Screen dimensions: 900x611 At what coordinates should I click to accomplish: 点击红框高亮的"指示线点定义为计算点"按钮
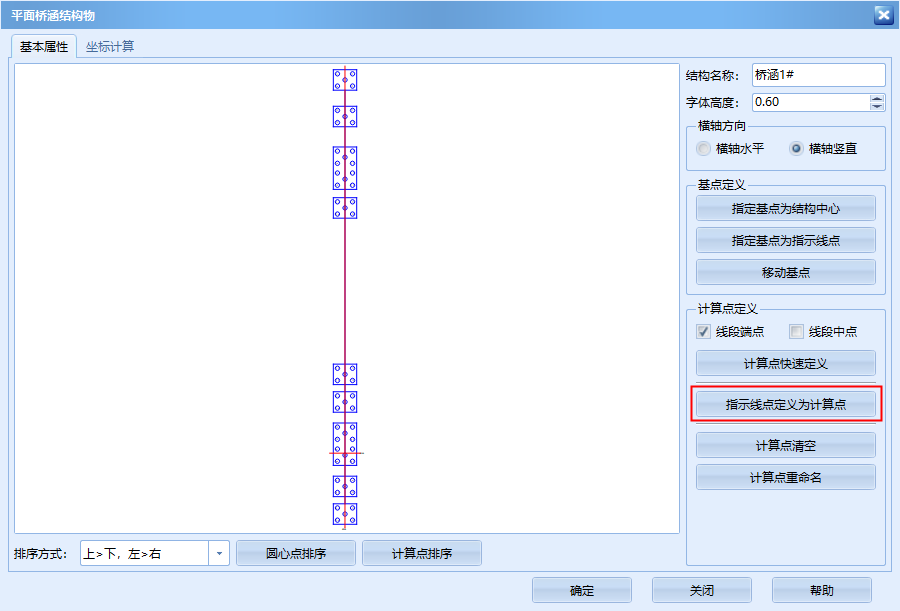pos(785,403)
